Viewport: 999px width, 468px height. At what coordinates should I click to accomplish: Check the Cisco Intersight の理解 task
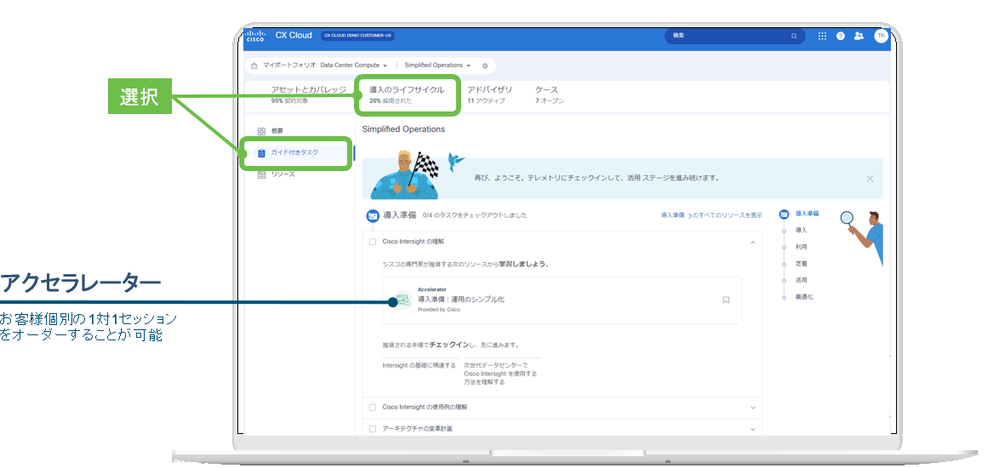pos(373,242)
